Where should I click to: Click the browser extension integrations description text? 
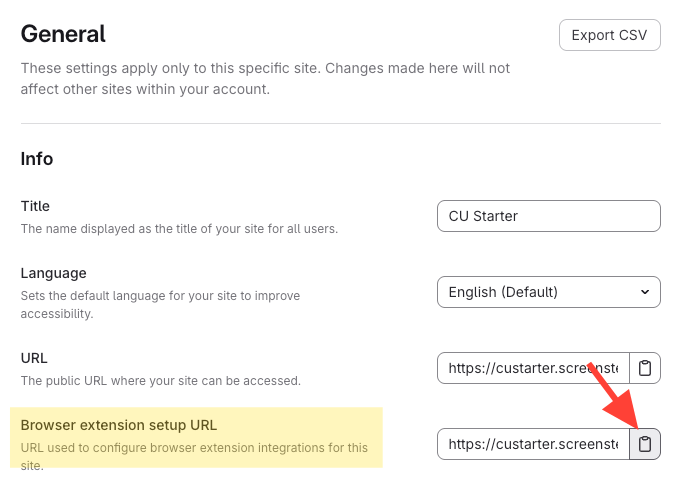tap(193, 448)
